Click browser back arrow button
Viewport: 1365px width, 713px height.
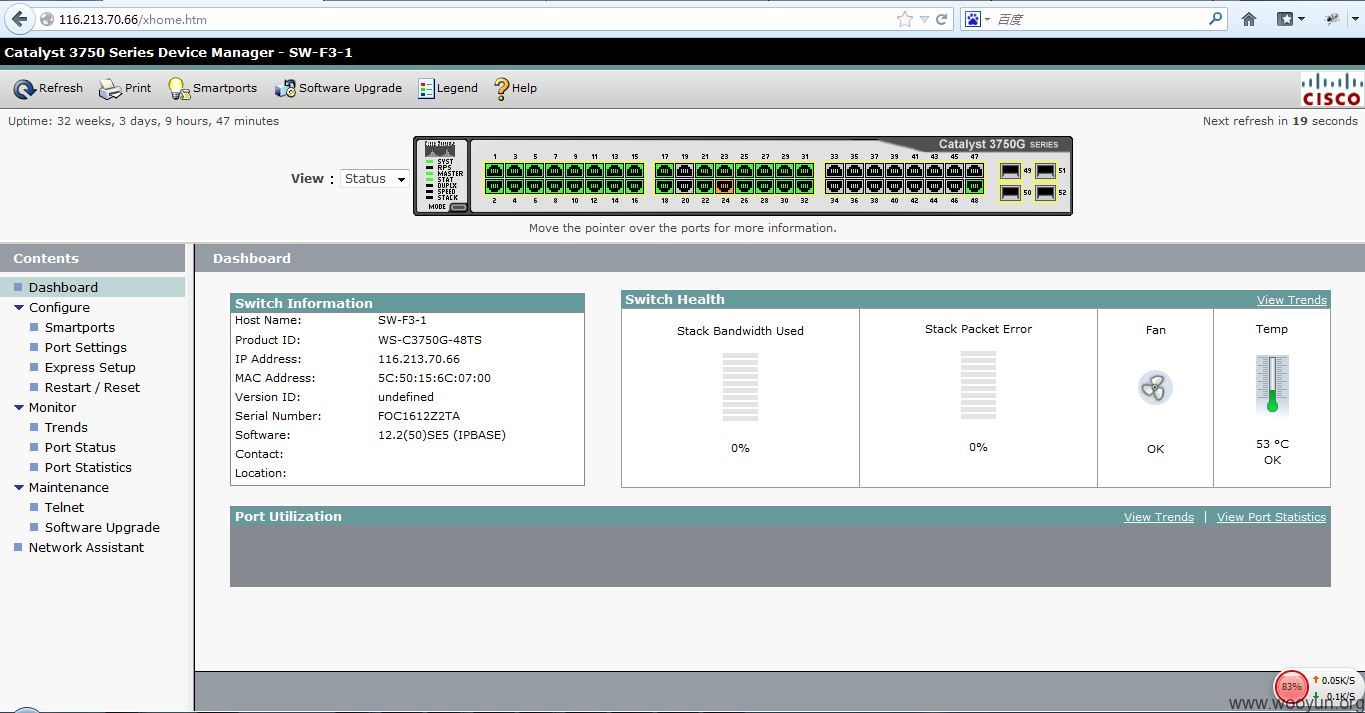click(x=20, y=19)
